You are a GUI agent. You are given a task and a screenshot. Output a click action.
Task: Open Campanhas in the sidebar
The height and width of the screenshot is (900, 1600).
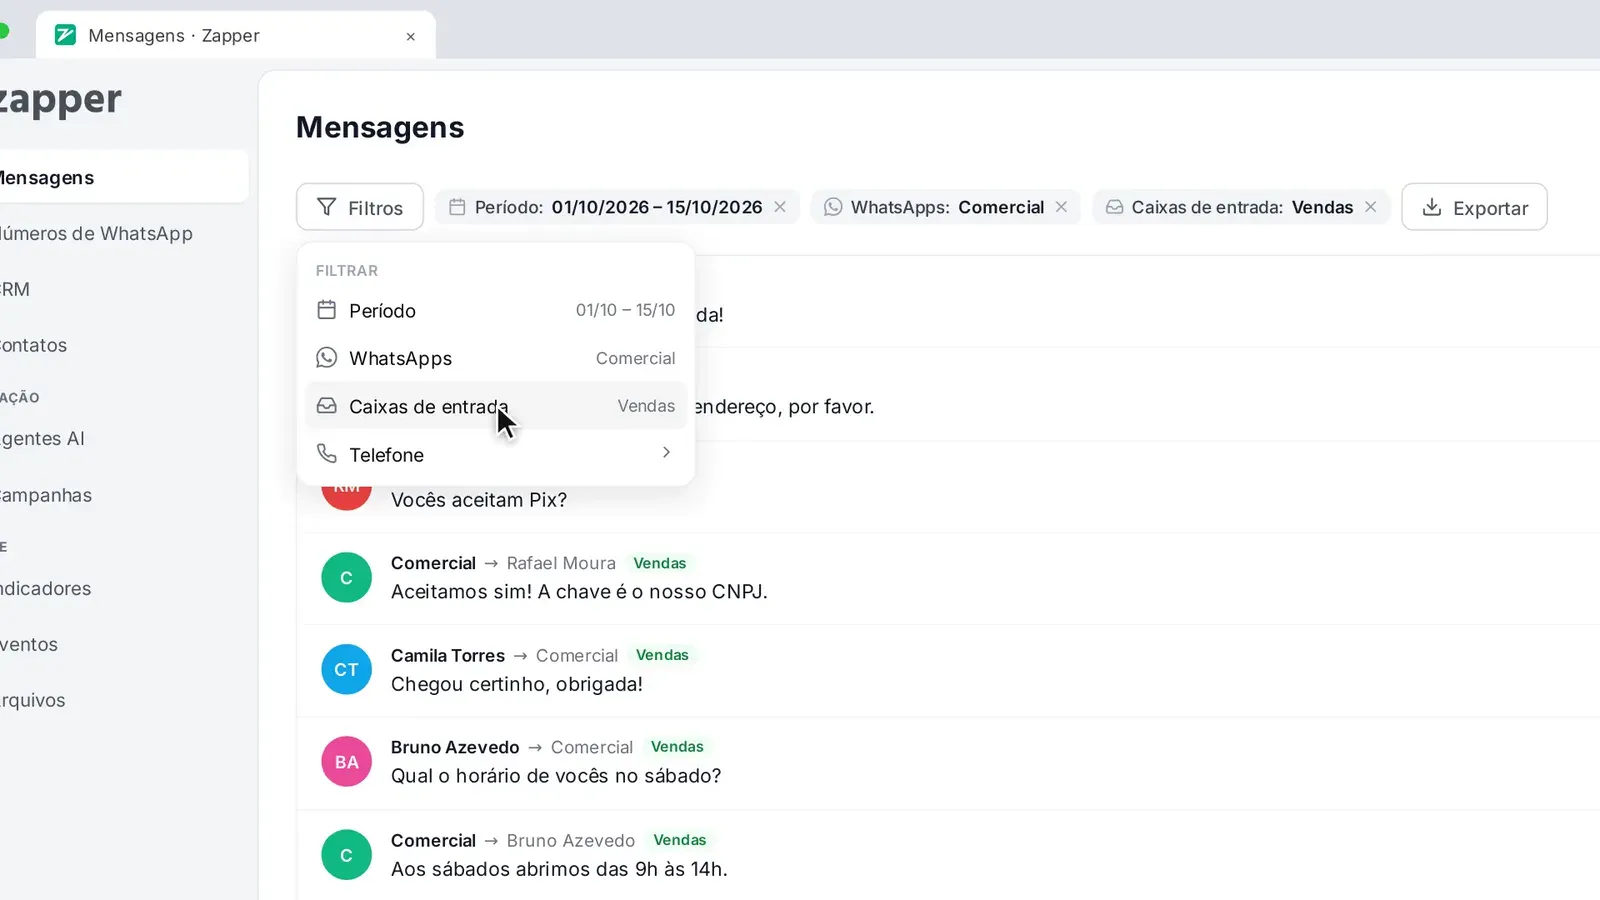pyautogui.click(x=122, y=495)
